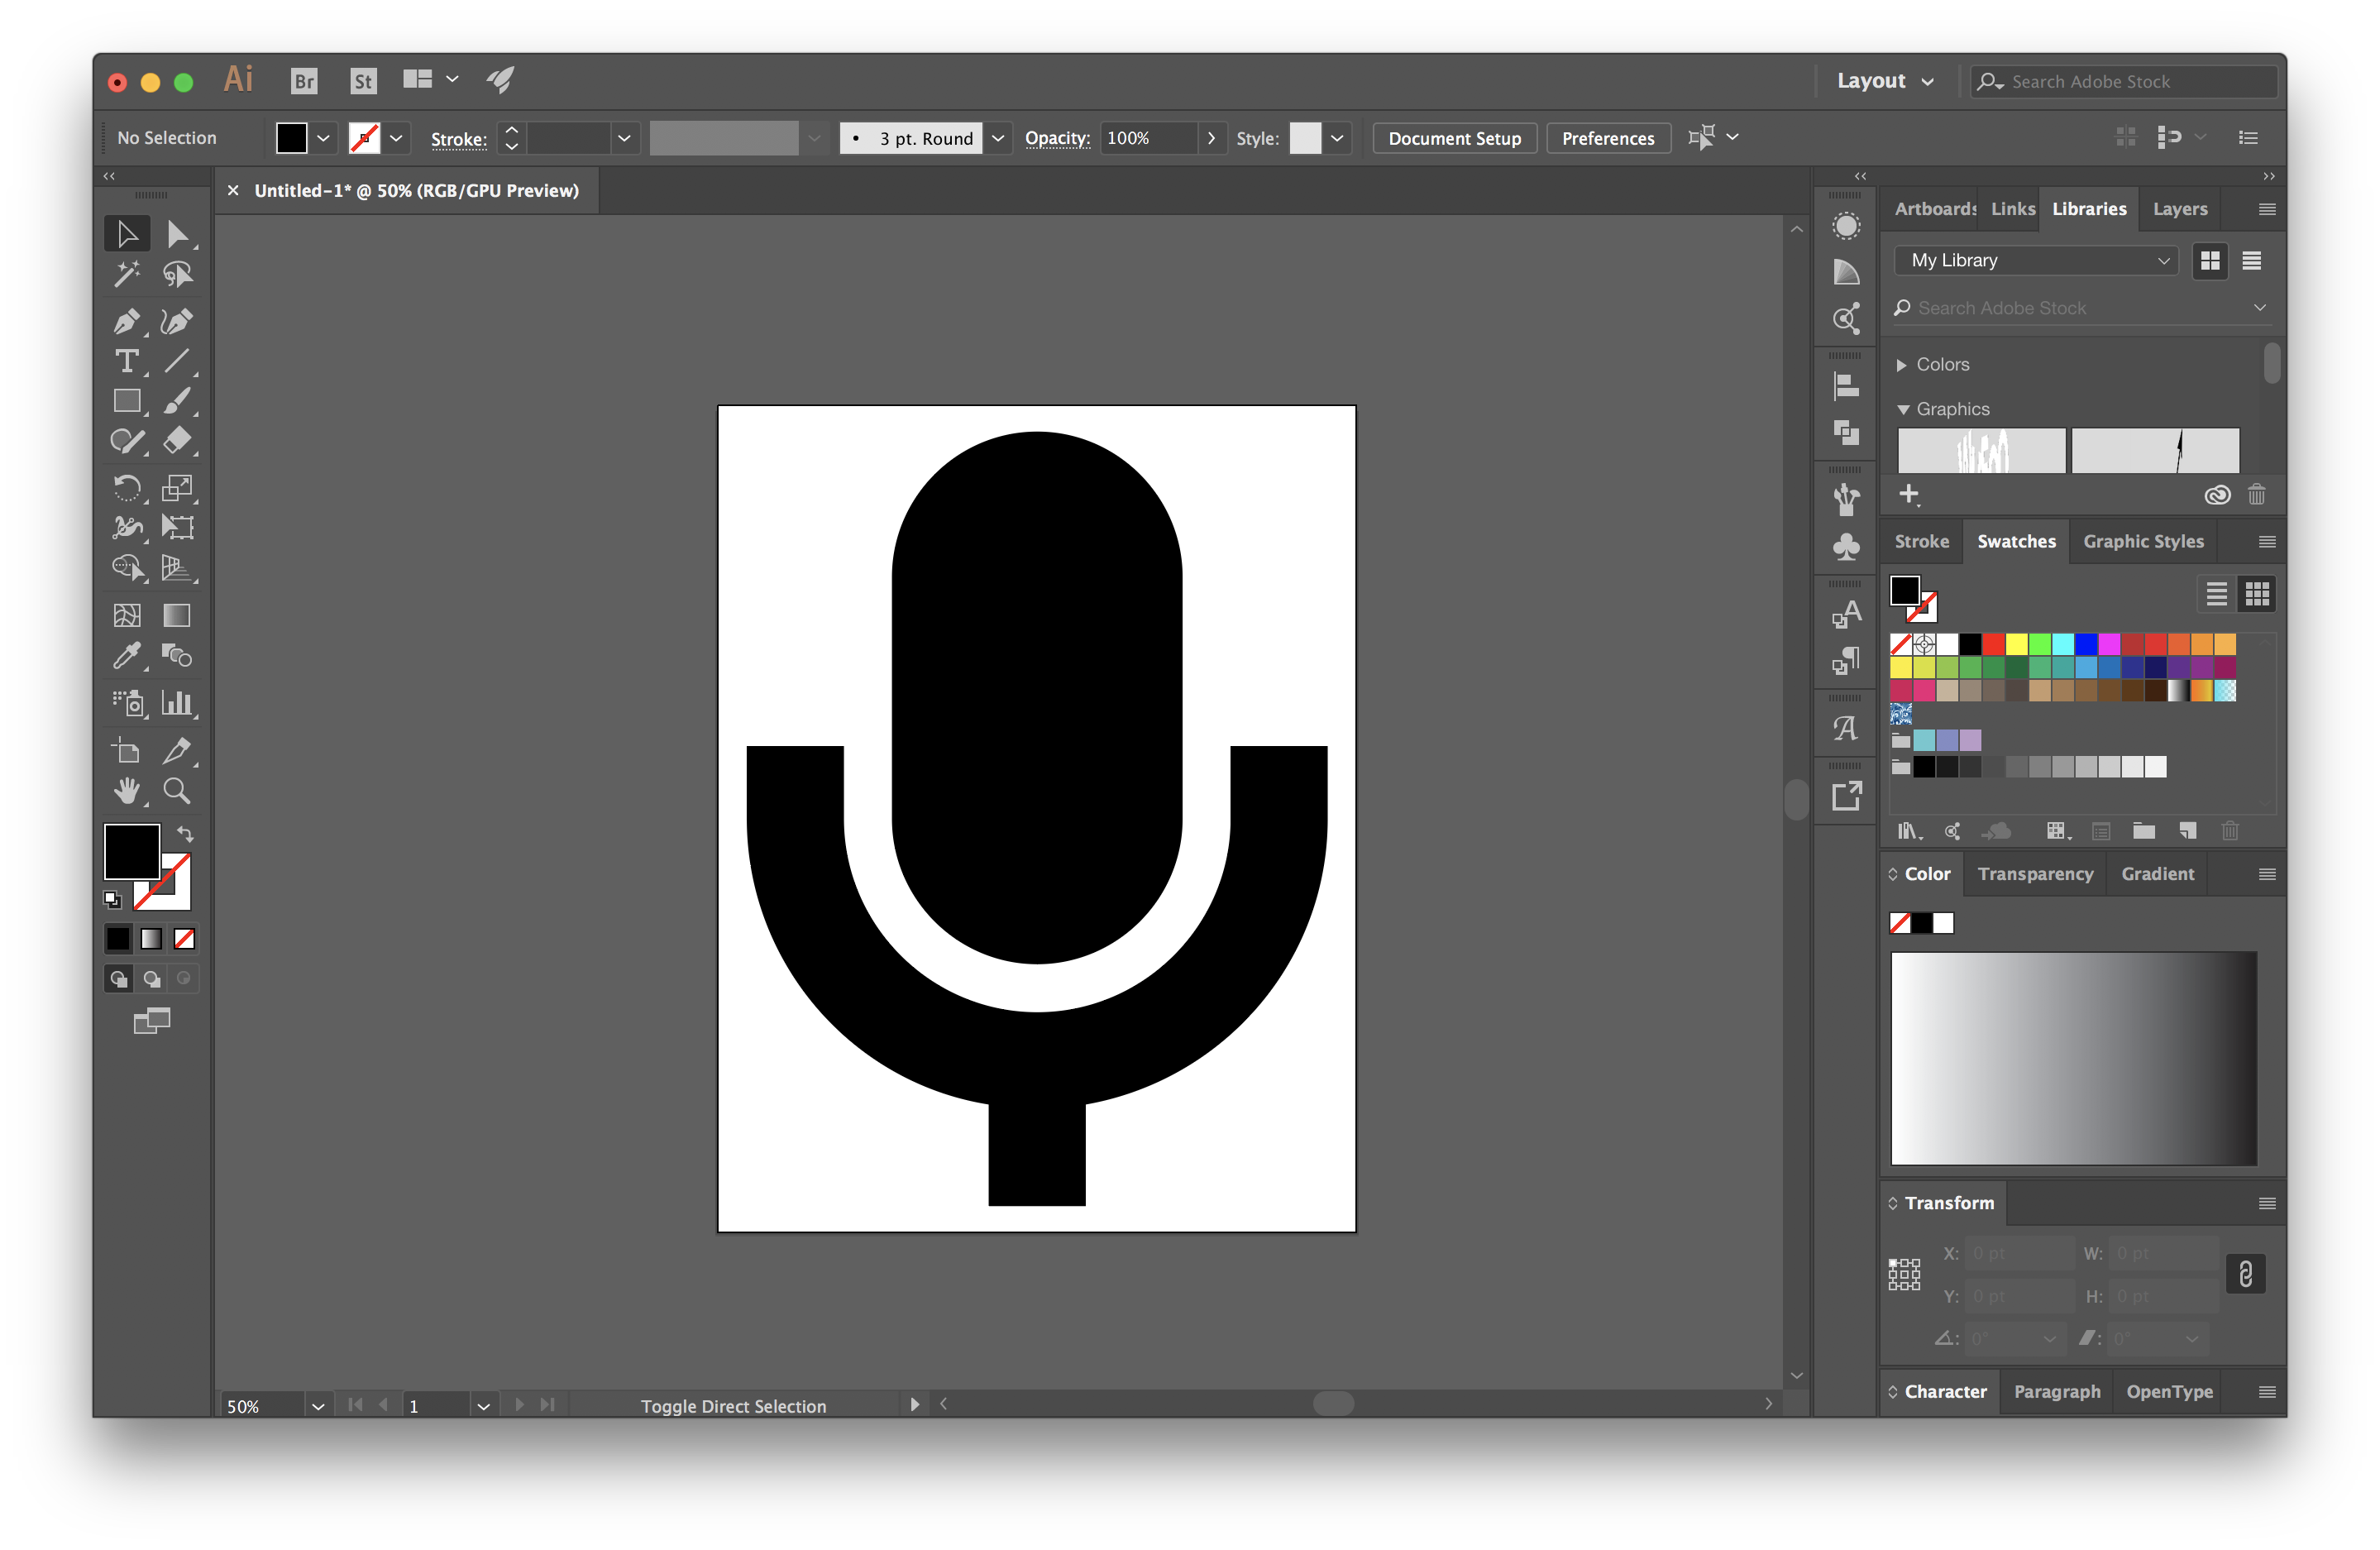Switch to the Swatches tab

[x=2012, y=542]
